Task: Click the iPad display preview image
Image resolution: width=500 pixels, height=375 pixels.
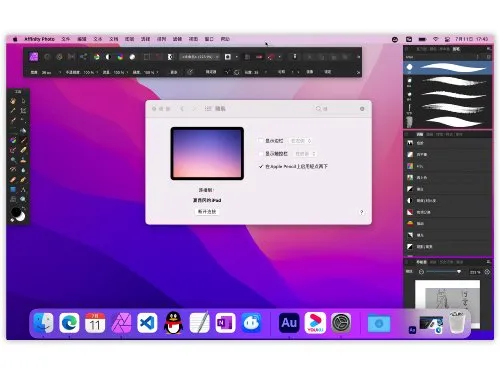Action: (x=207, y=153)
